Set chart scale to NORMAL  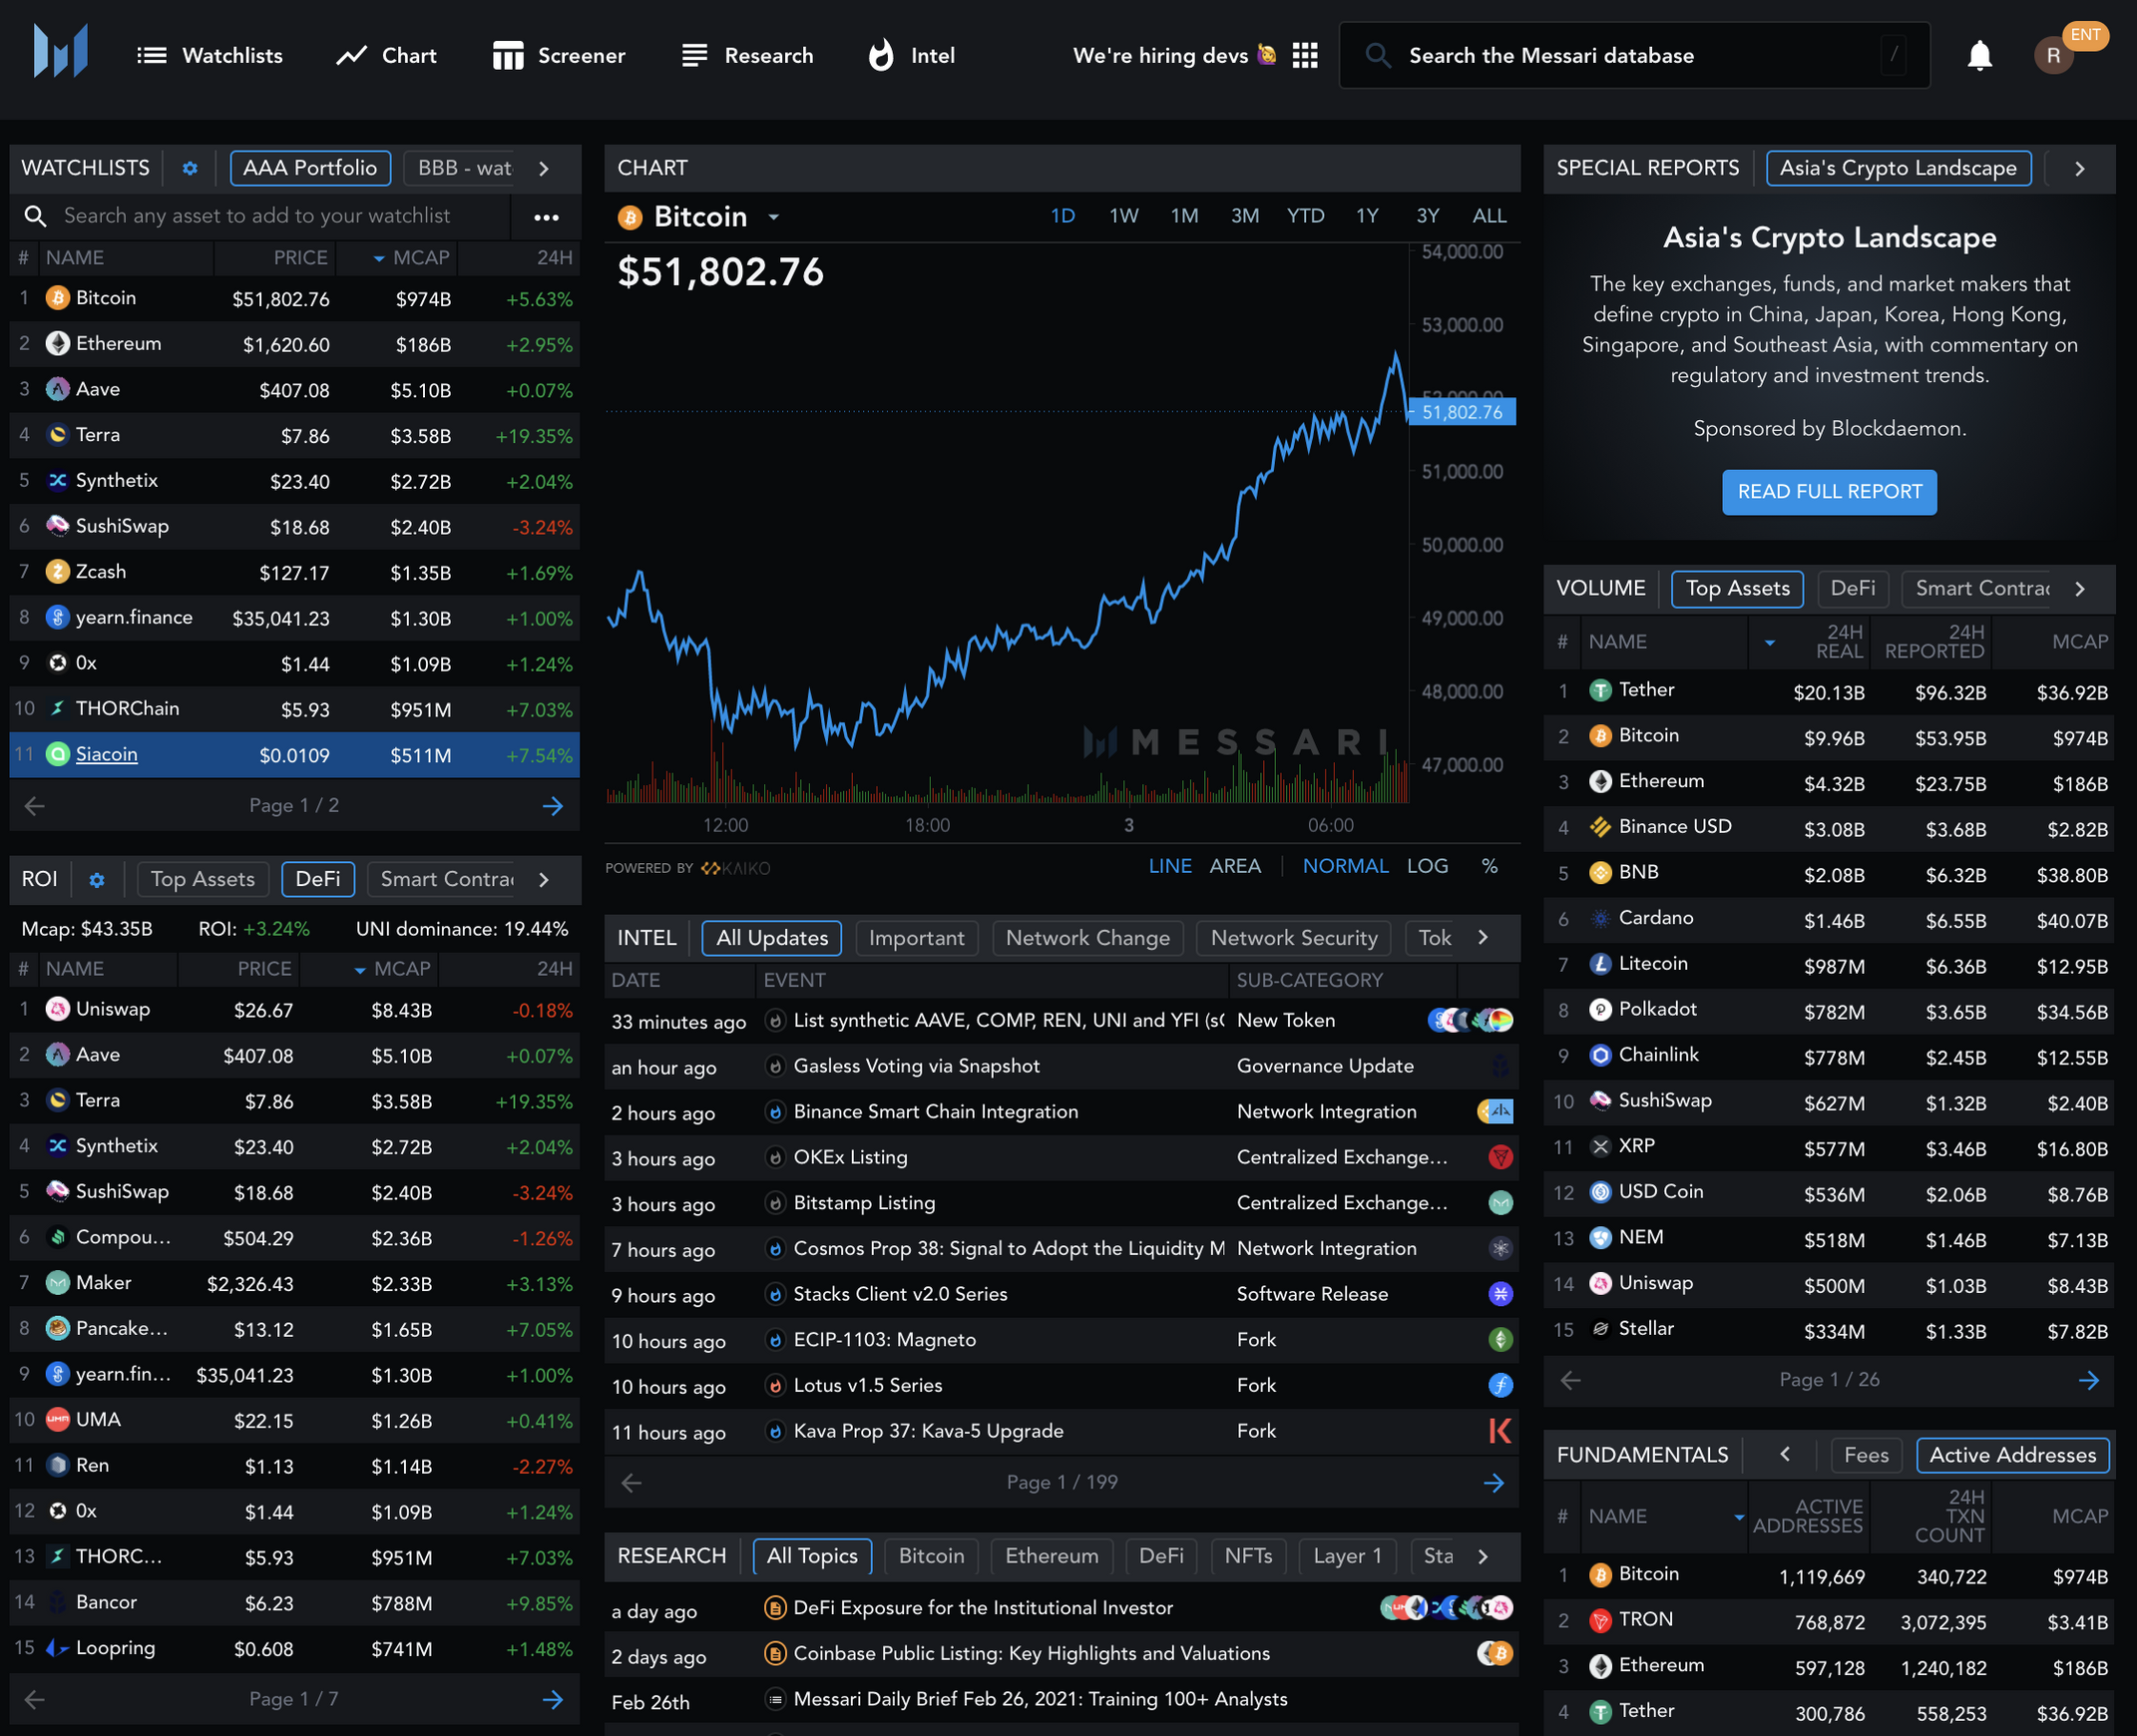1345,866
